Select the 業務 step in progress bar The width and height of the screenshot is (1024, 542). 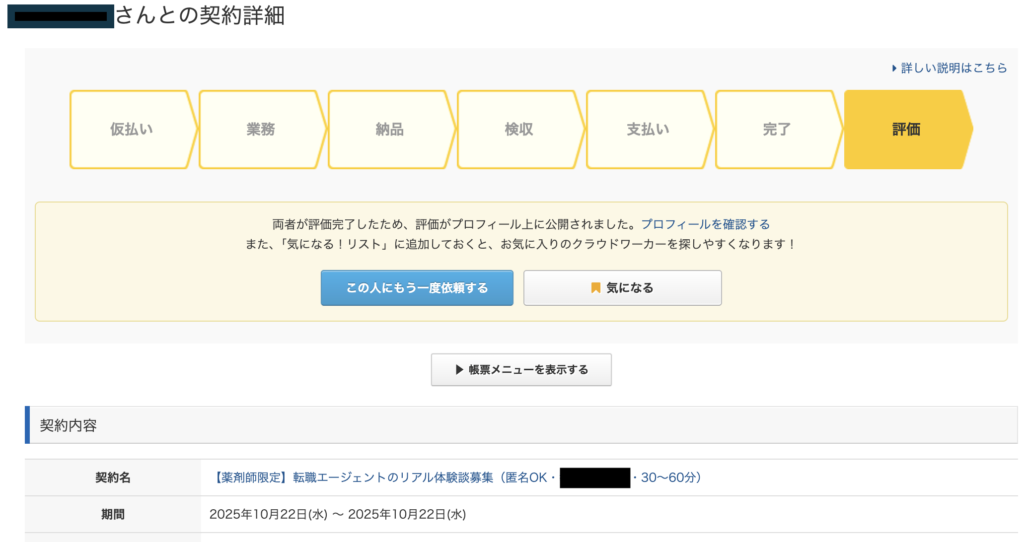[260, 130]
